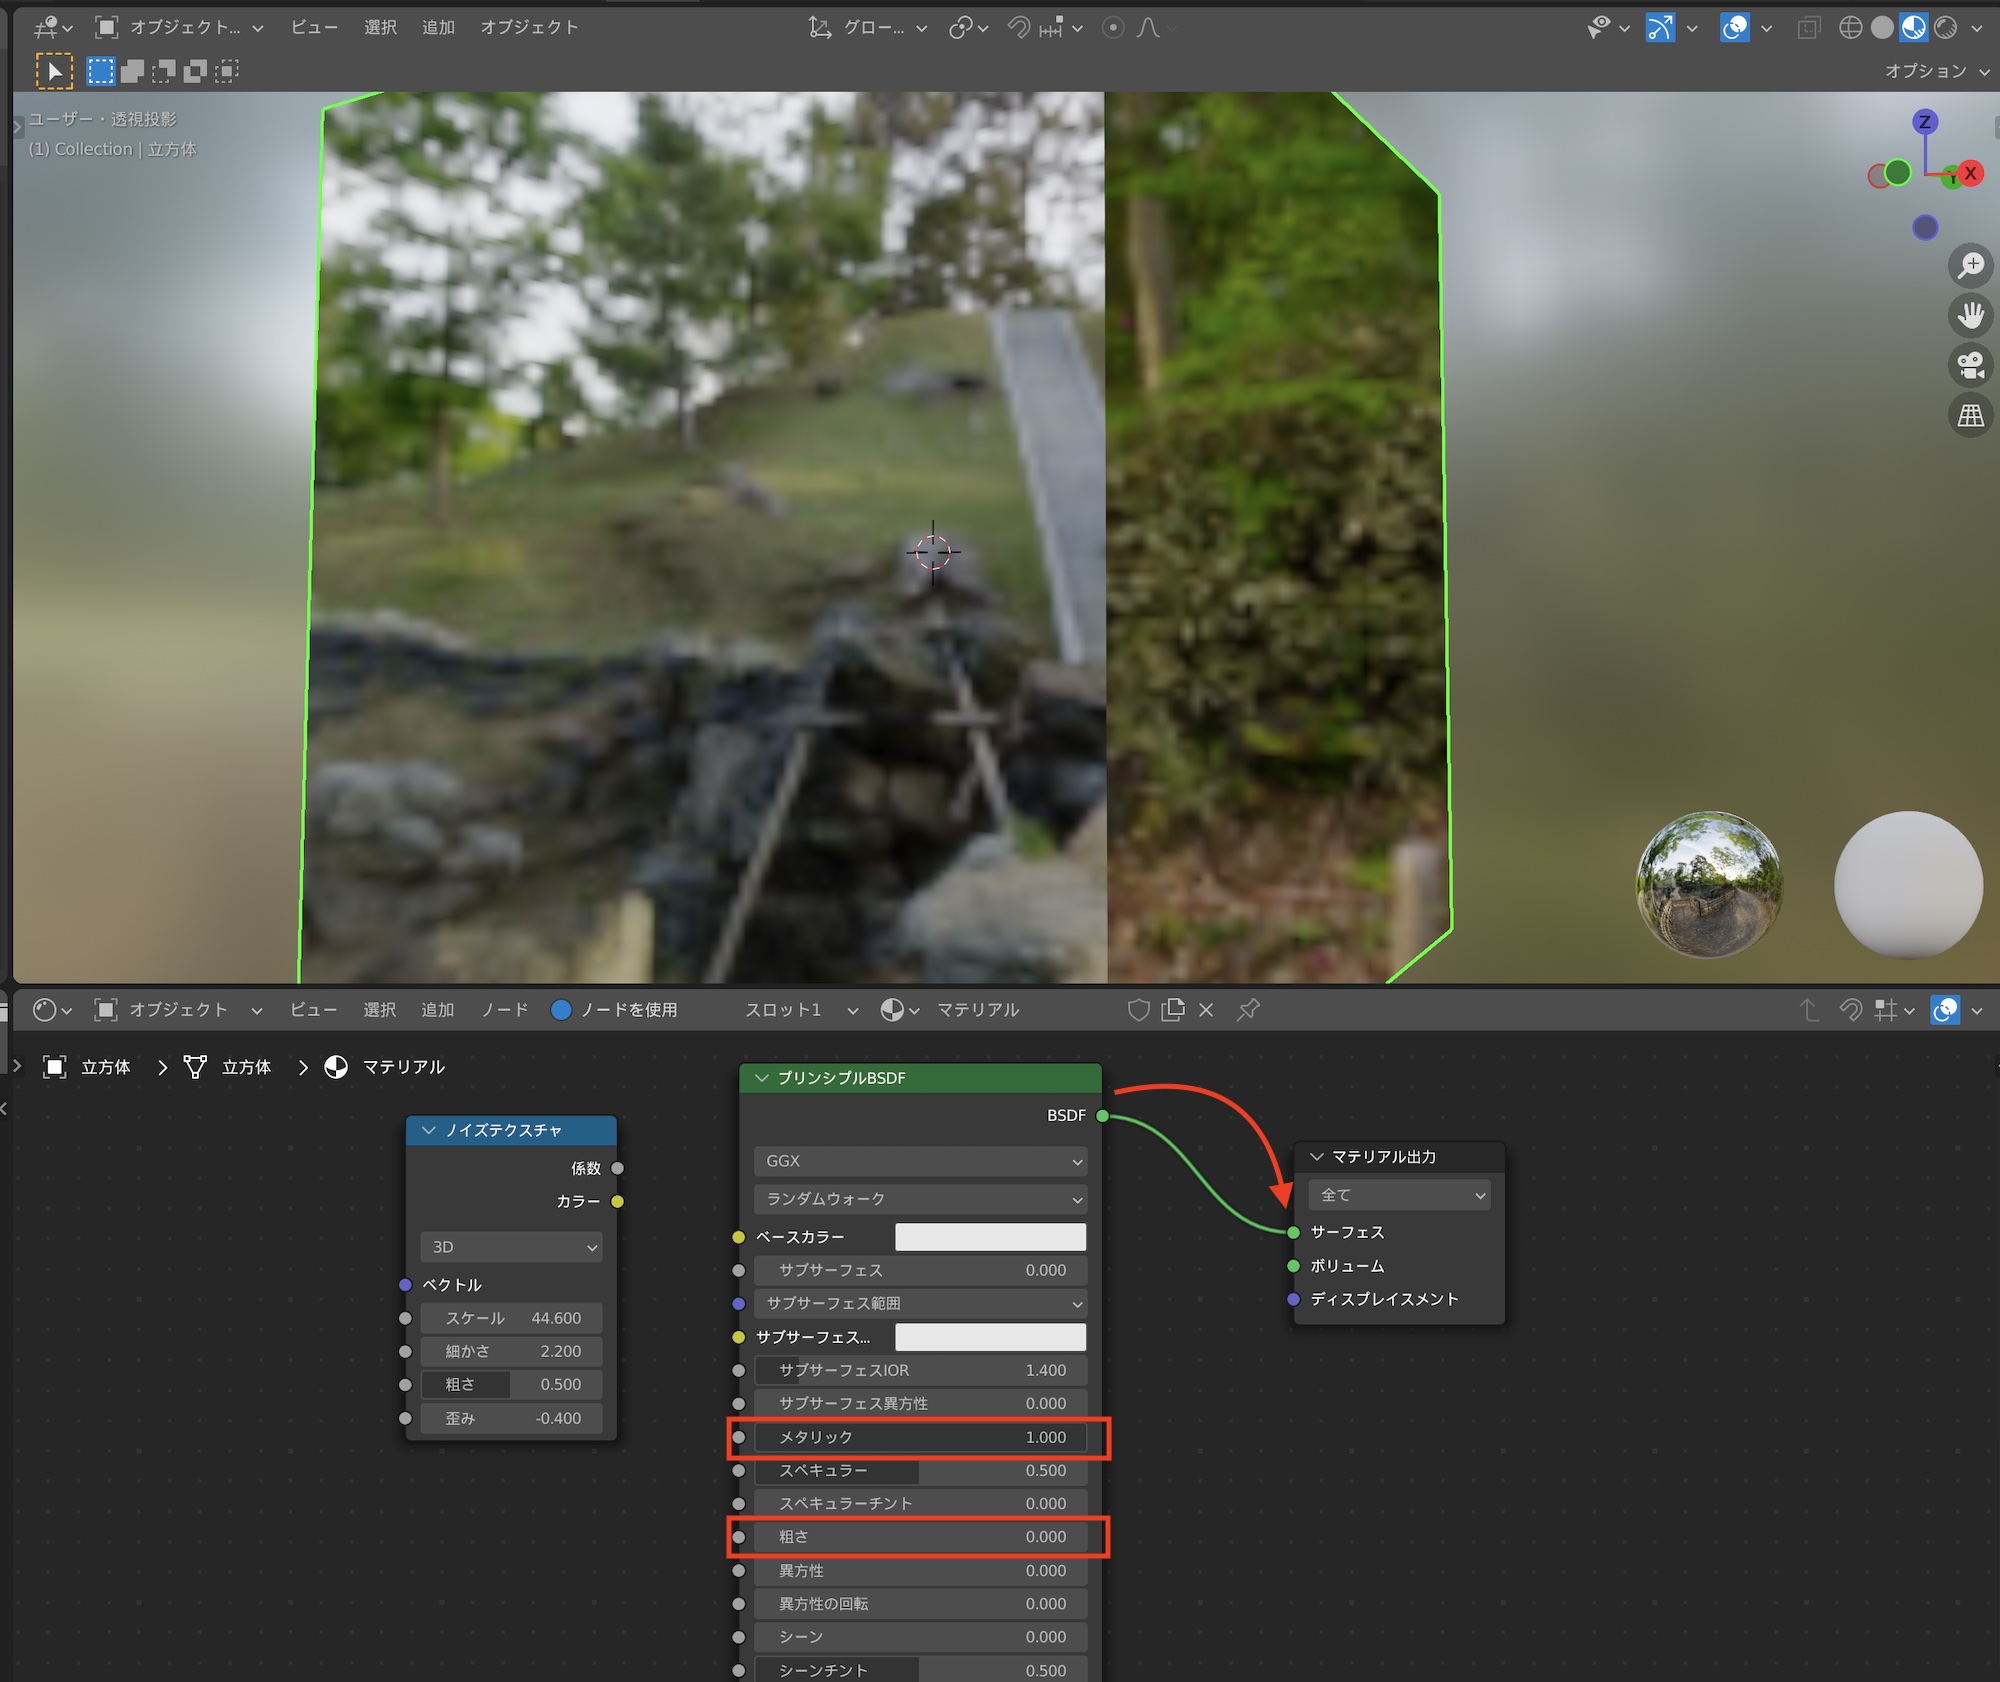Viewport: 2000px width, 1682px height.
Task: Toggle camera view with camera icon
Action: point(1970,365)
